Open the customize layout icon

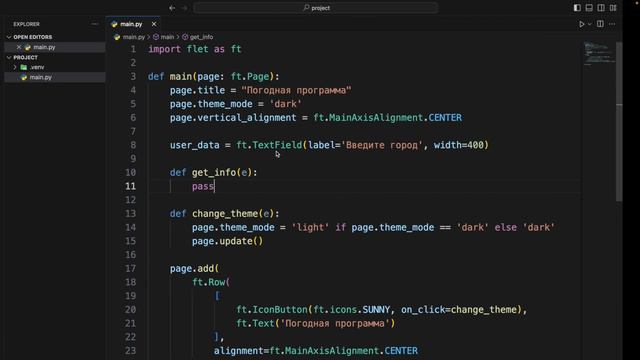pos(613,8)
